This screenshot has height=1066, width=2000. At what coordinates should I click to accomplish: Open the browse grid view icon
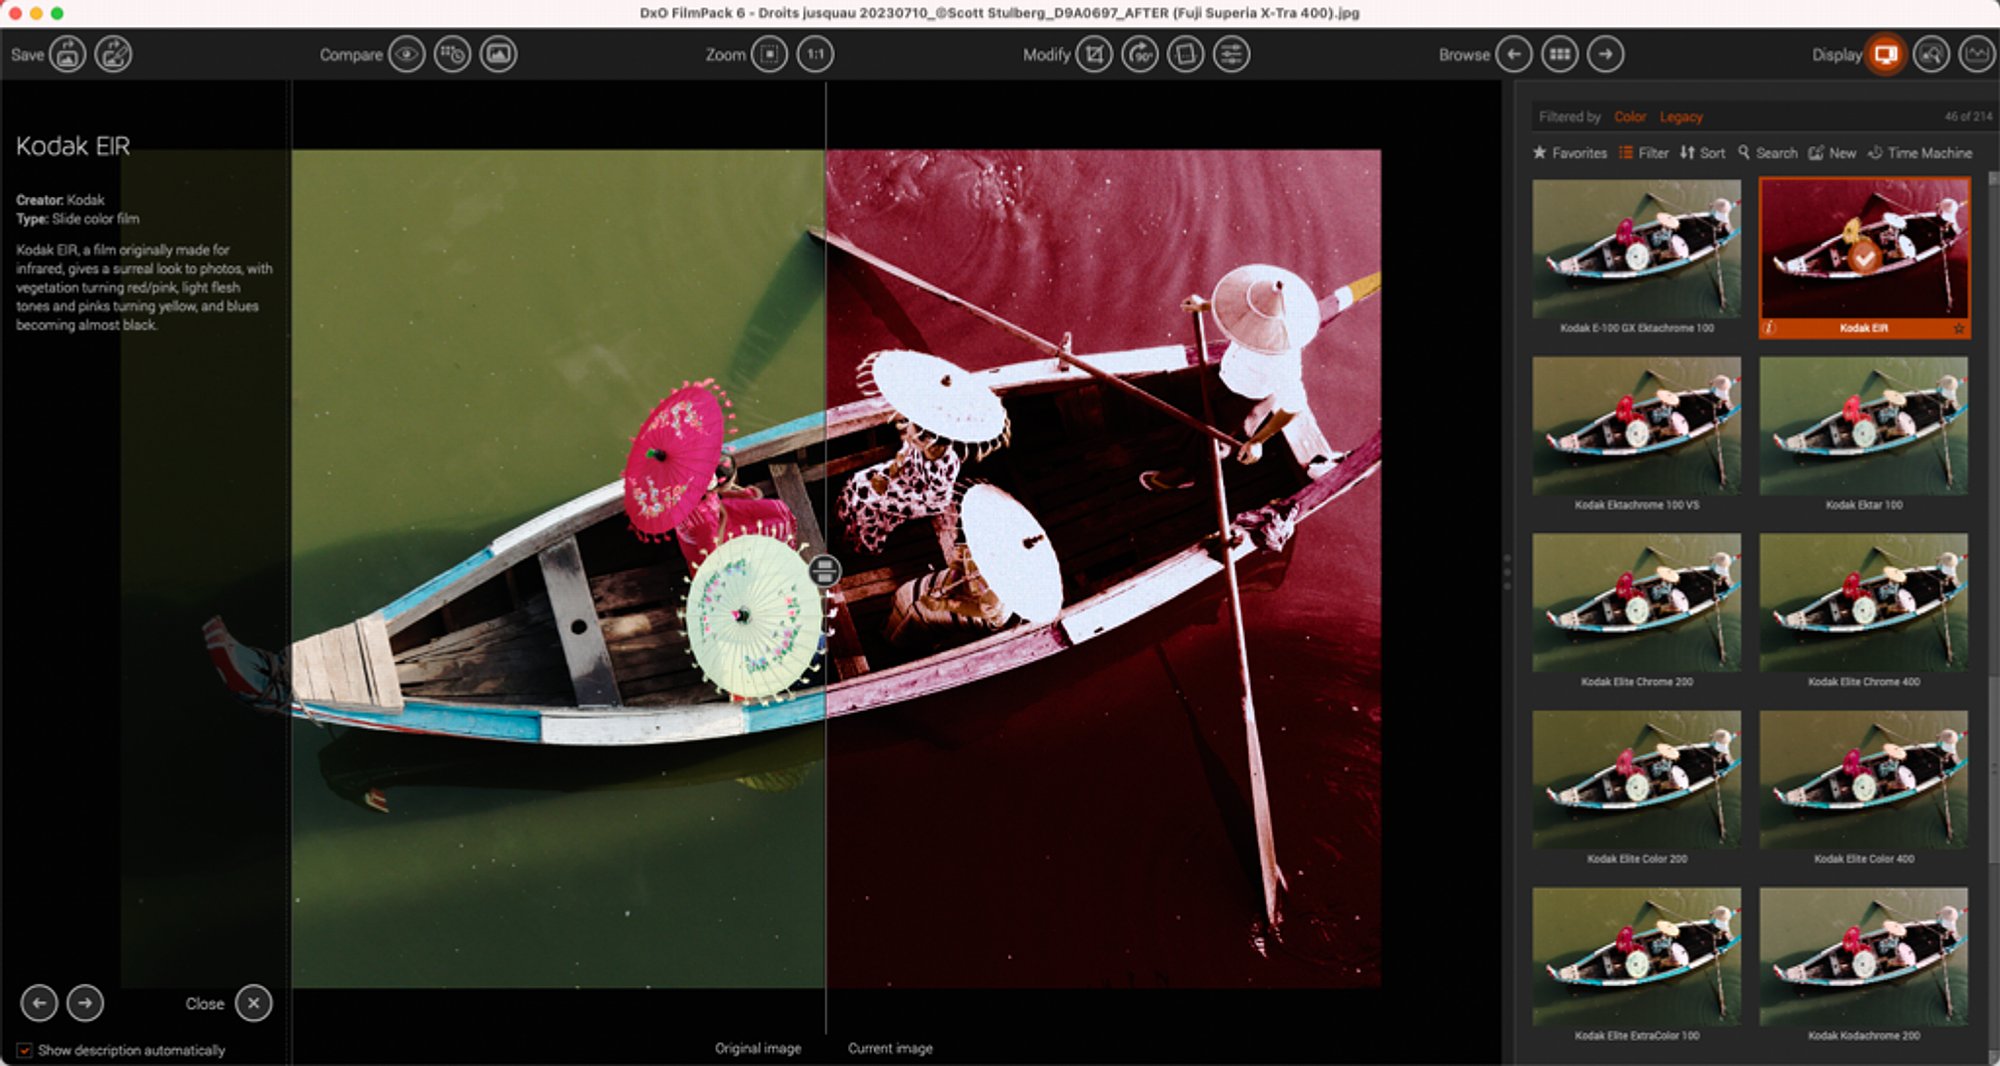[1560, 54]
